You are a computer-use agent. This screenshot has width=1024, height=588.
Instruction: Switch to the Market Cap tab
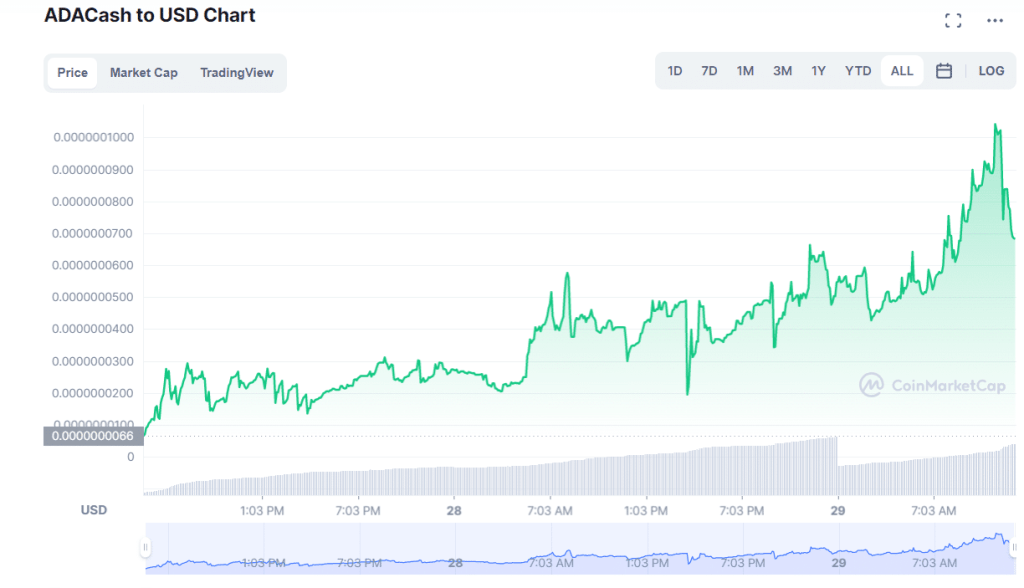[144, 73]
